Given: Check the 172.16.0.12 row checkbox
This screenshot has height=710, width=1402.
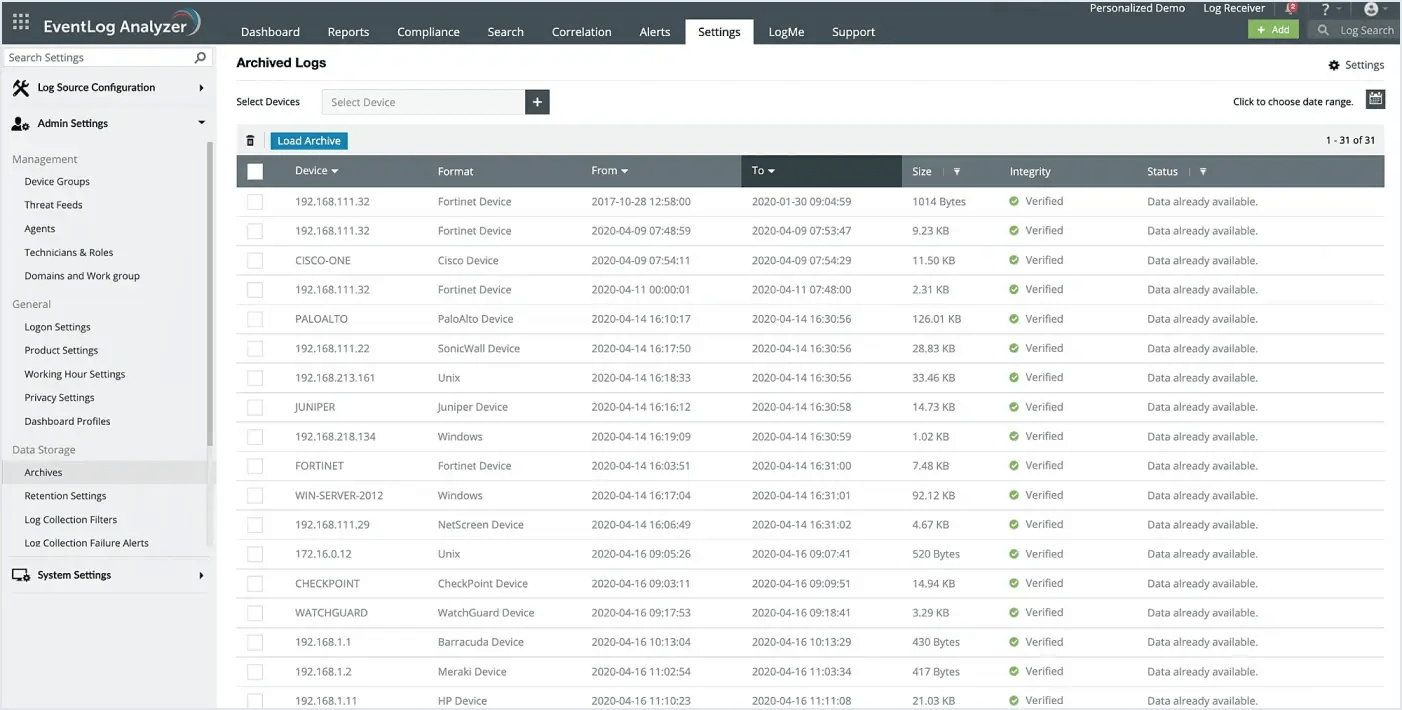Looking at the screenshot, I should coord(255,554).
